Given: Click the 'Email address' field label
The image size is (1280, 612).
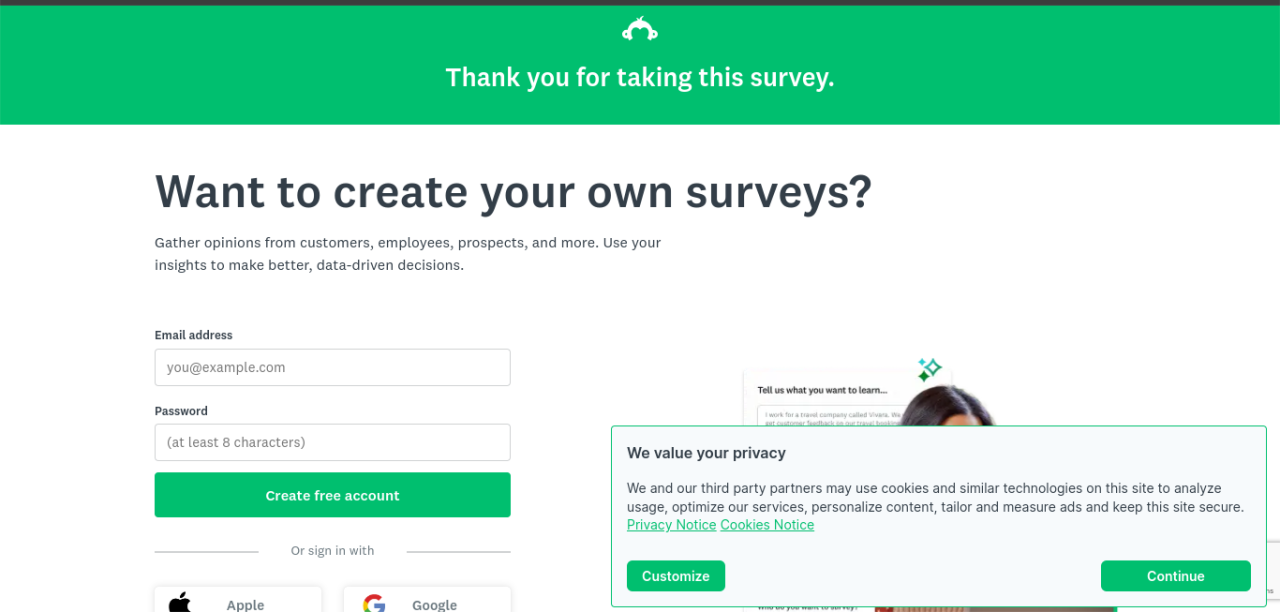Looking at the screenshot, I should pos(193,335).
